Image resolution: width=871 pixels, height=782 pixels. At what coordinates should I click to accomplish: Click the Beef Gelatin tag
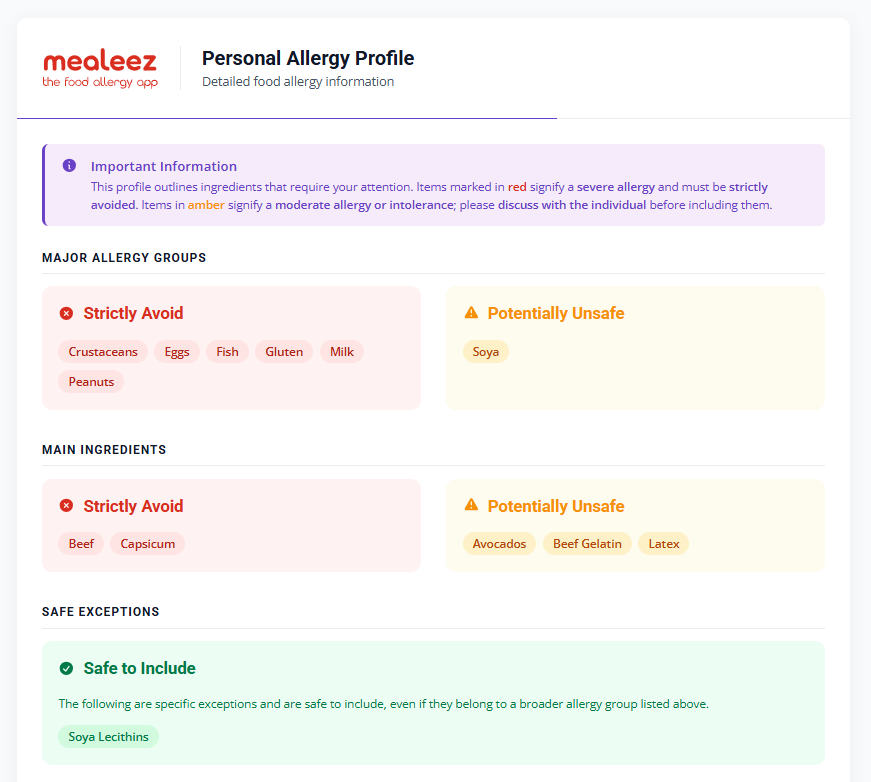(587, 544)
